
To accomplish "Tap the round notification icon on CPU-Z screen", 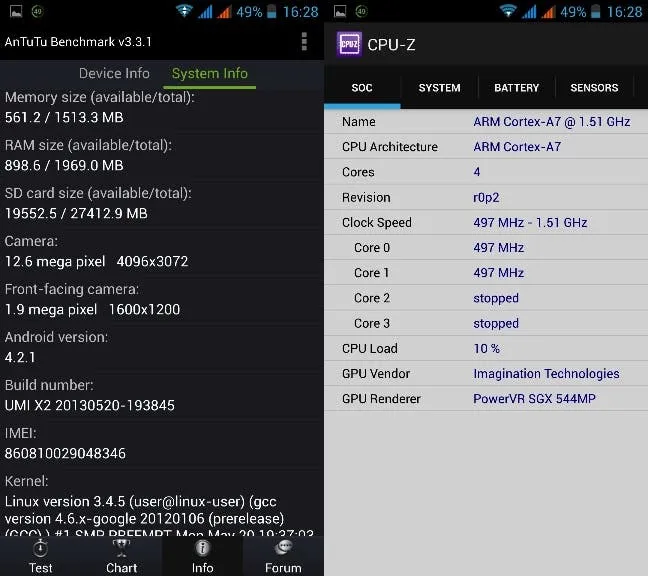I will coord(361,12).
